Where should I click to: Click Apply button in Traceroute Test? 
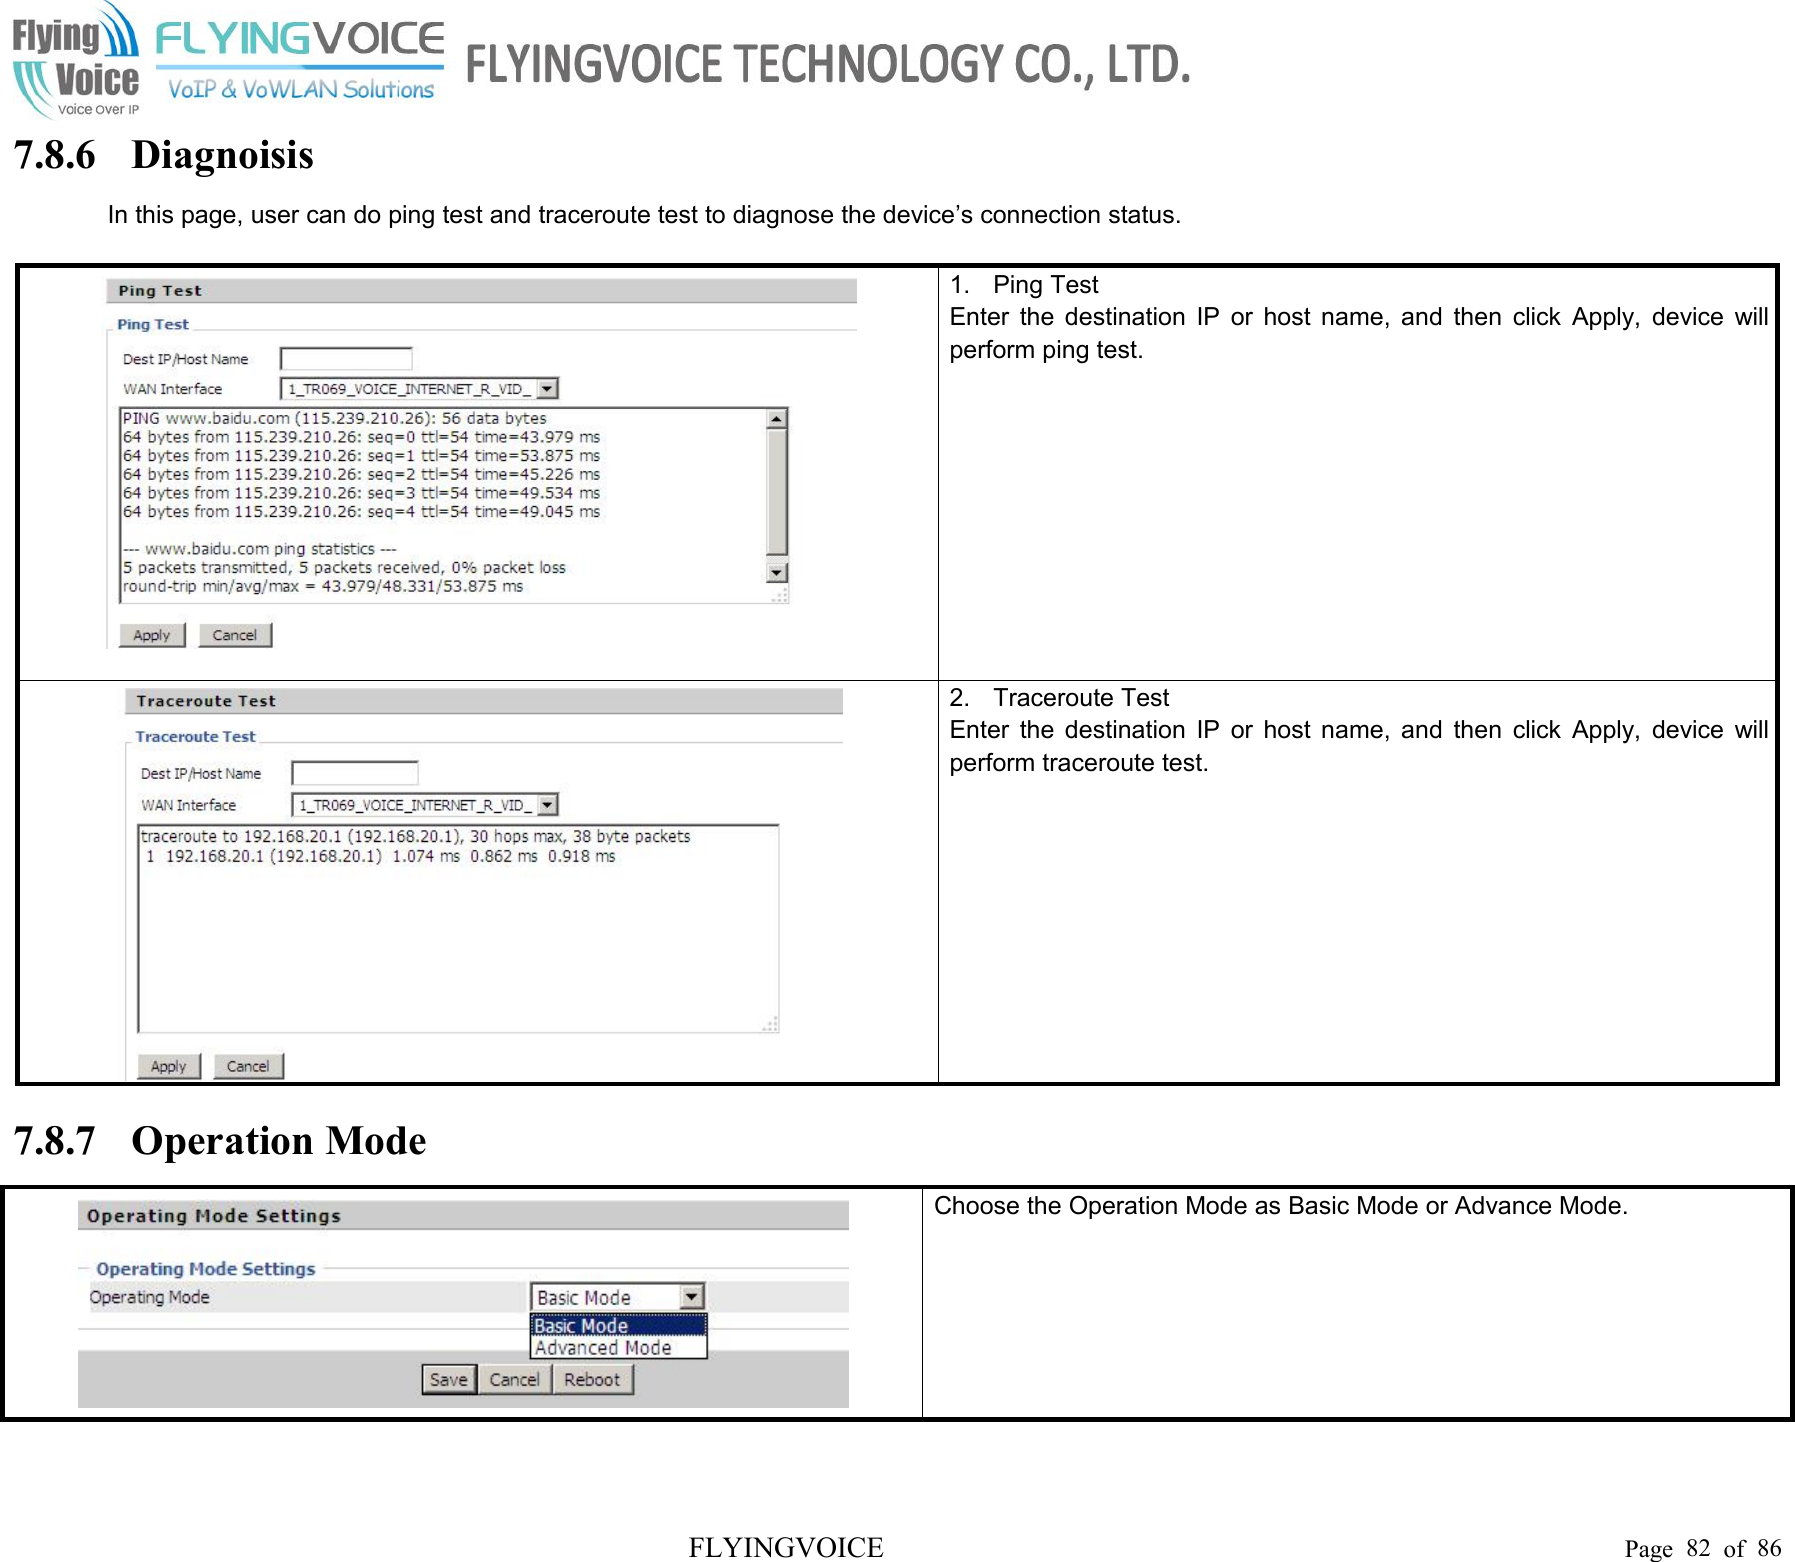point(169,1066)
